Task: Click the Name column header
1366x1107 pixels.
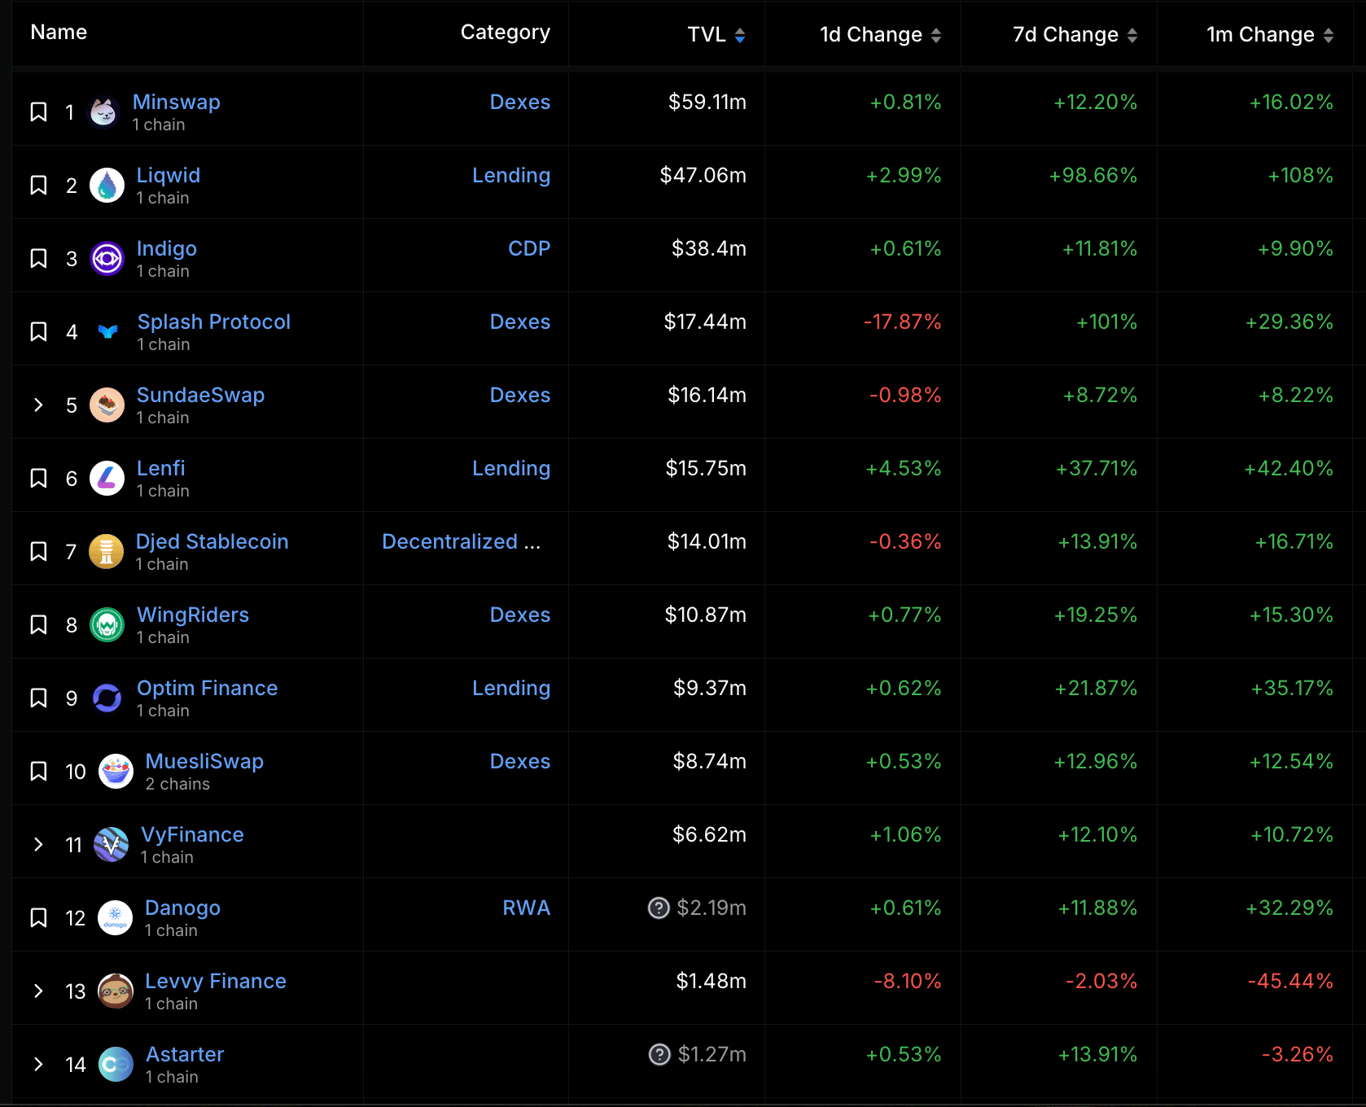Action: (x=58, y=32)
